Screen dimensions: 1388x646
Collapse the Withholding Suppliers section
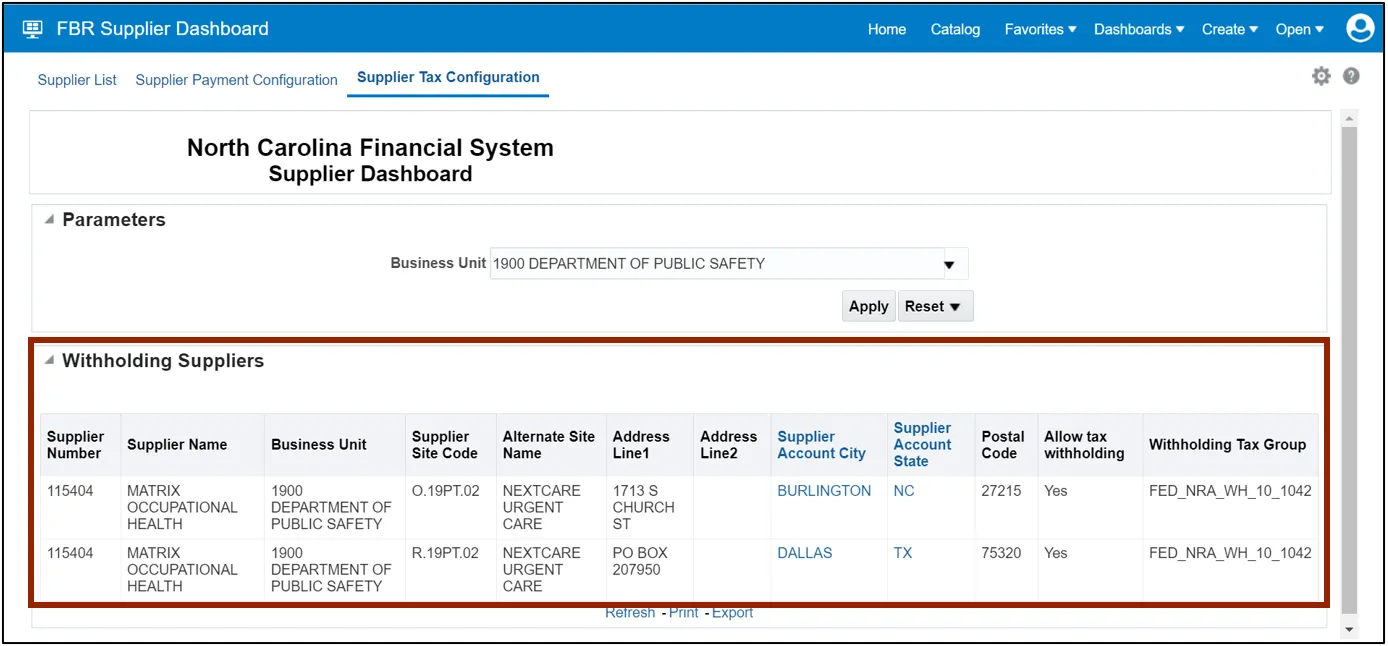pos(49,361)
